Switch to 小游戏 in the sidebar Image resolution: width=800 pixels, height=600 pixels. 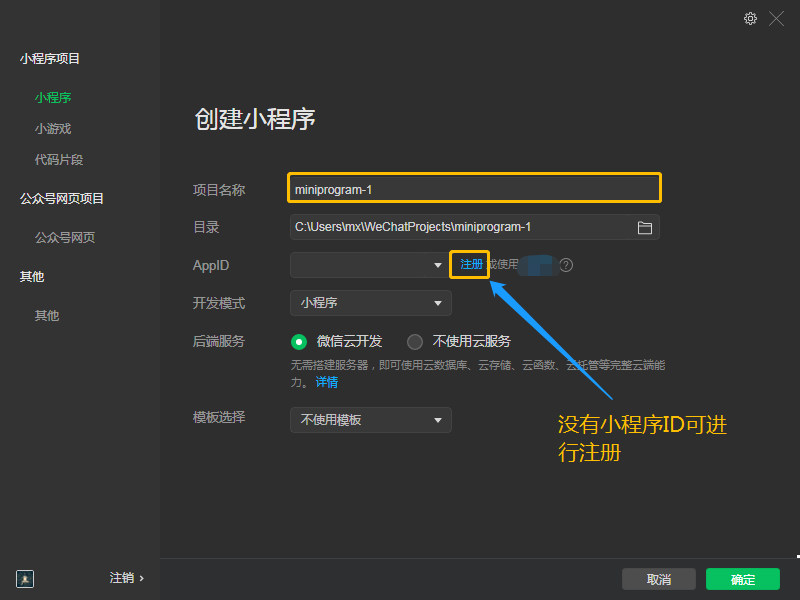[53, 128]
